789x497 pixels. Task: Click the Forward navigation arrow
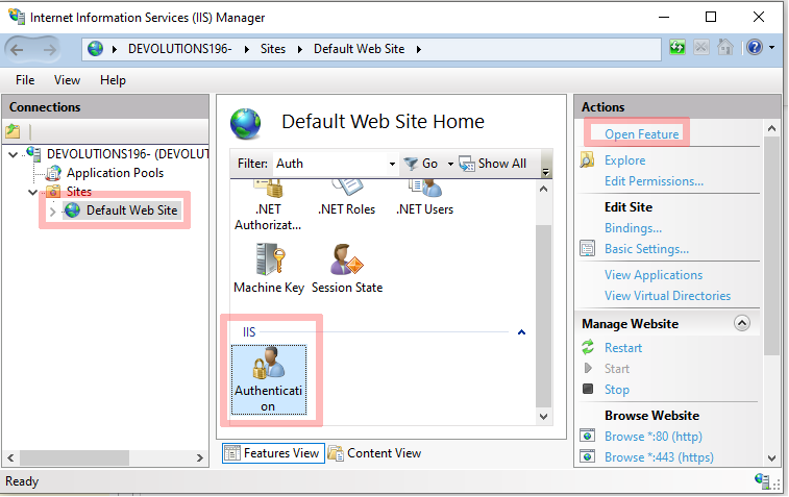49,49
